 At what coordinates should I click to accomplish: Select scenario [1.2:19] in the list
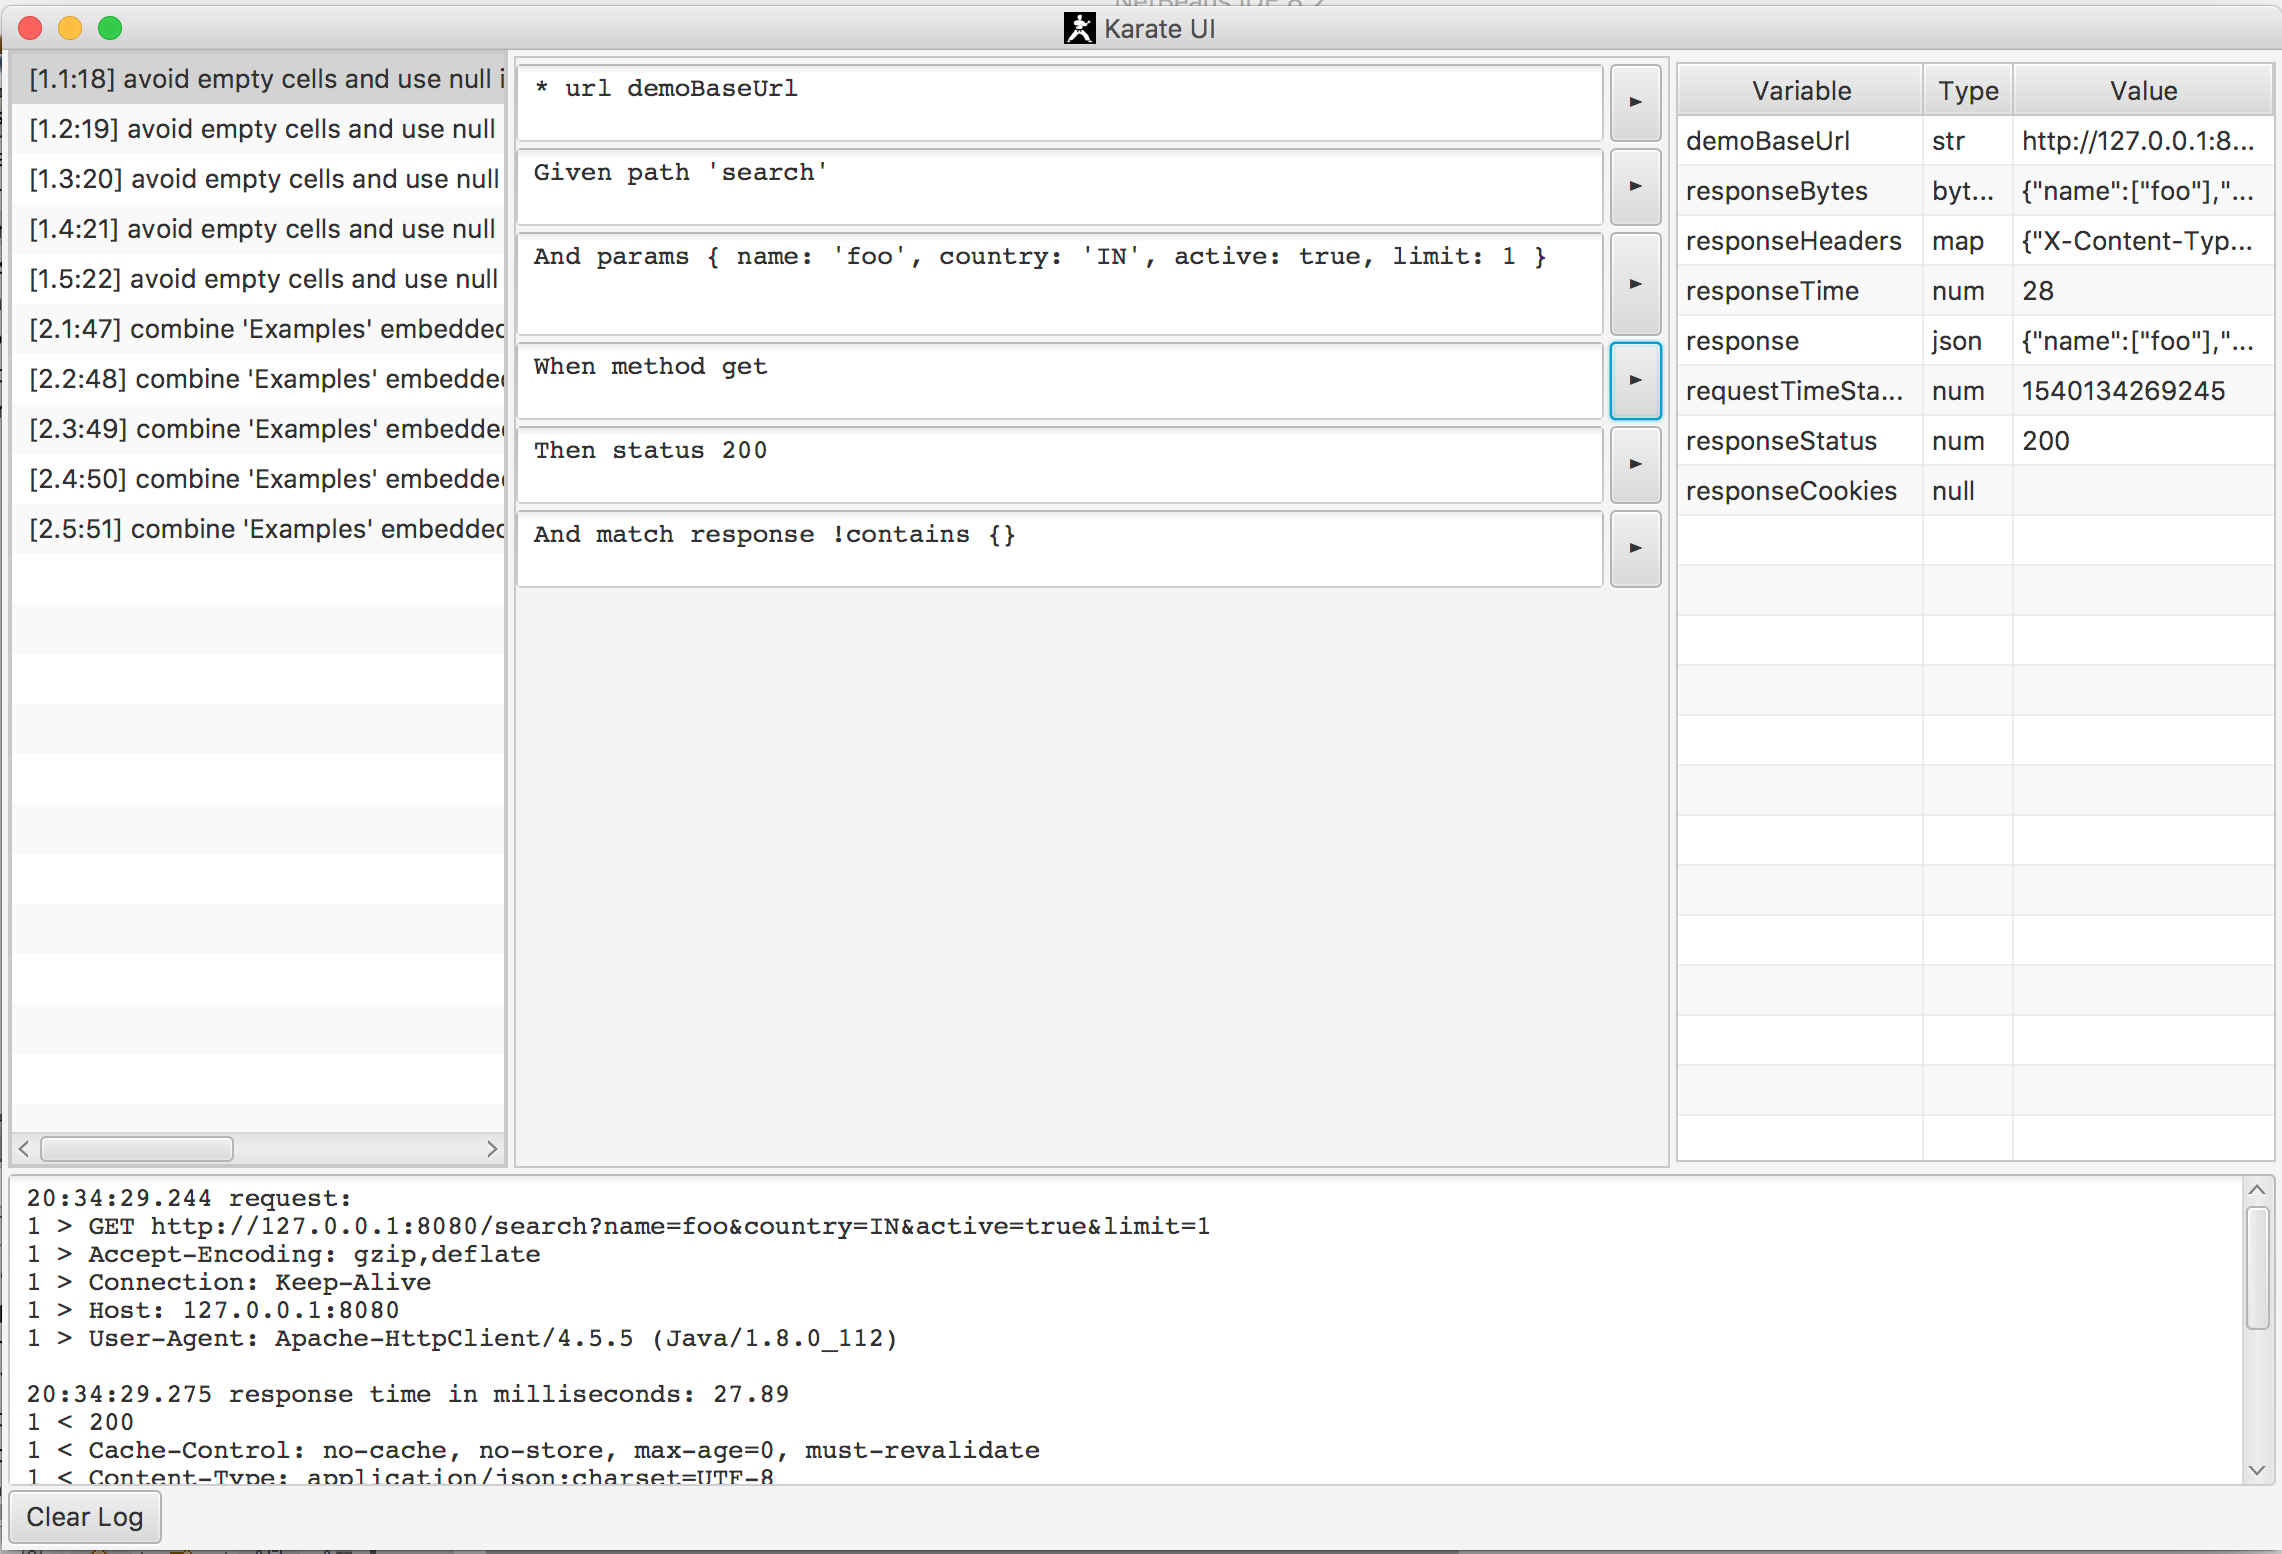tap(260, 129)
